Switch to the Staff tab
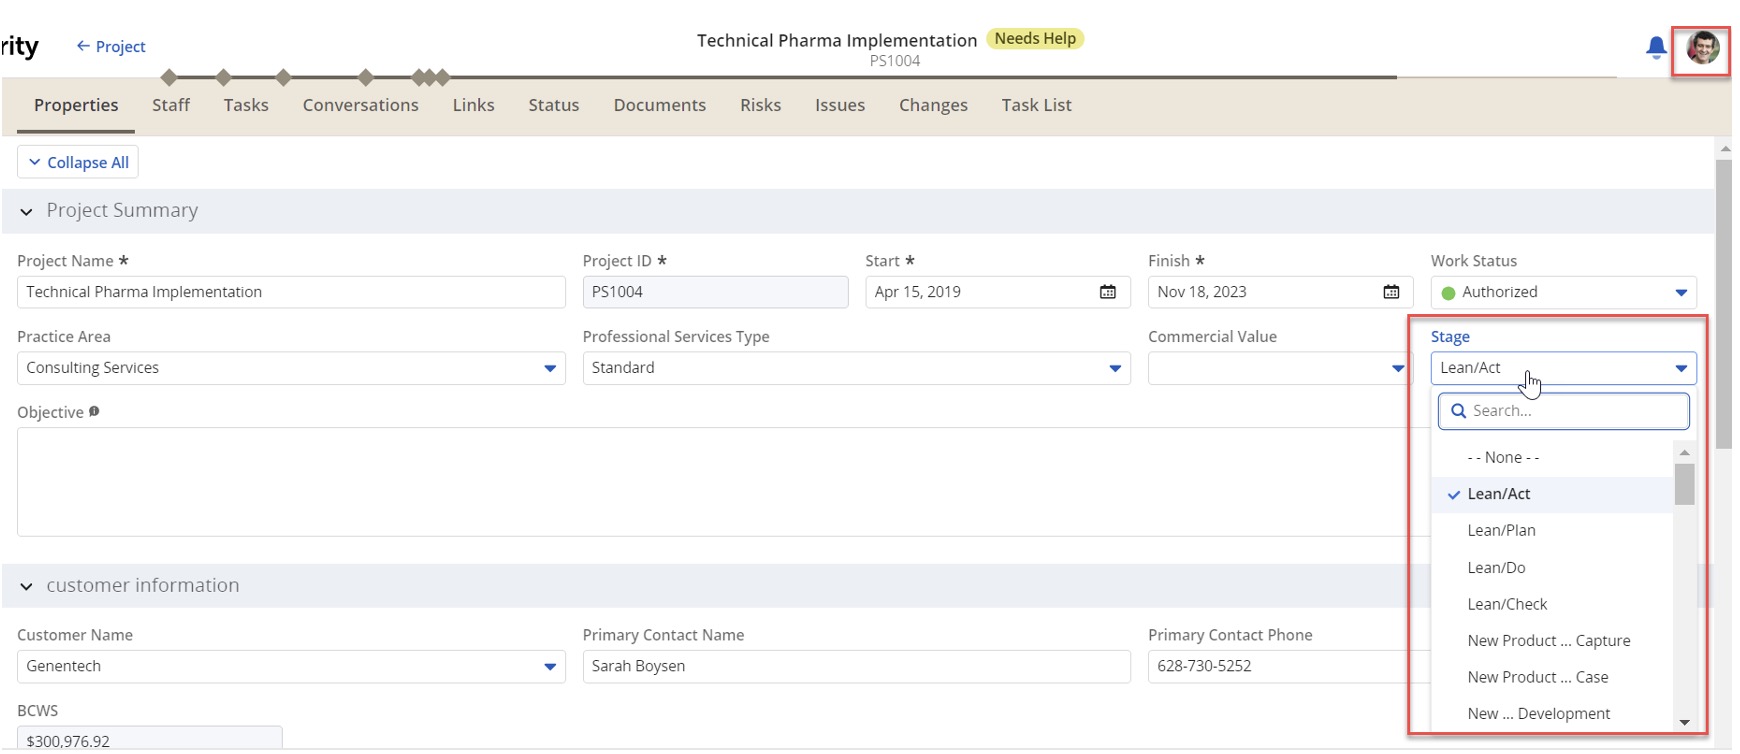 (171, 105)
